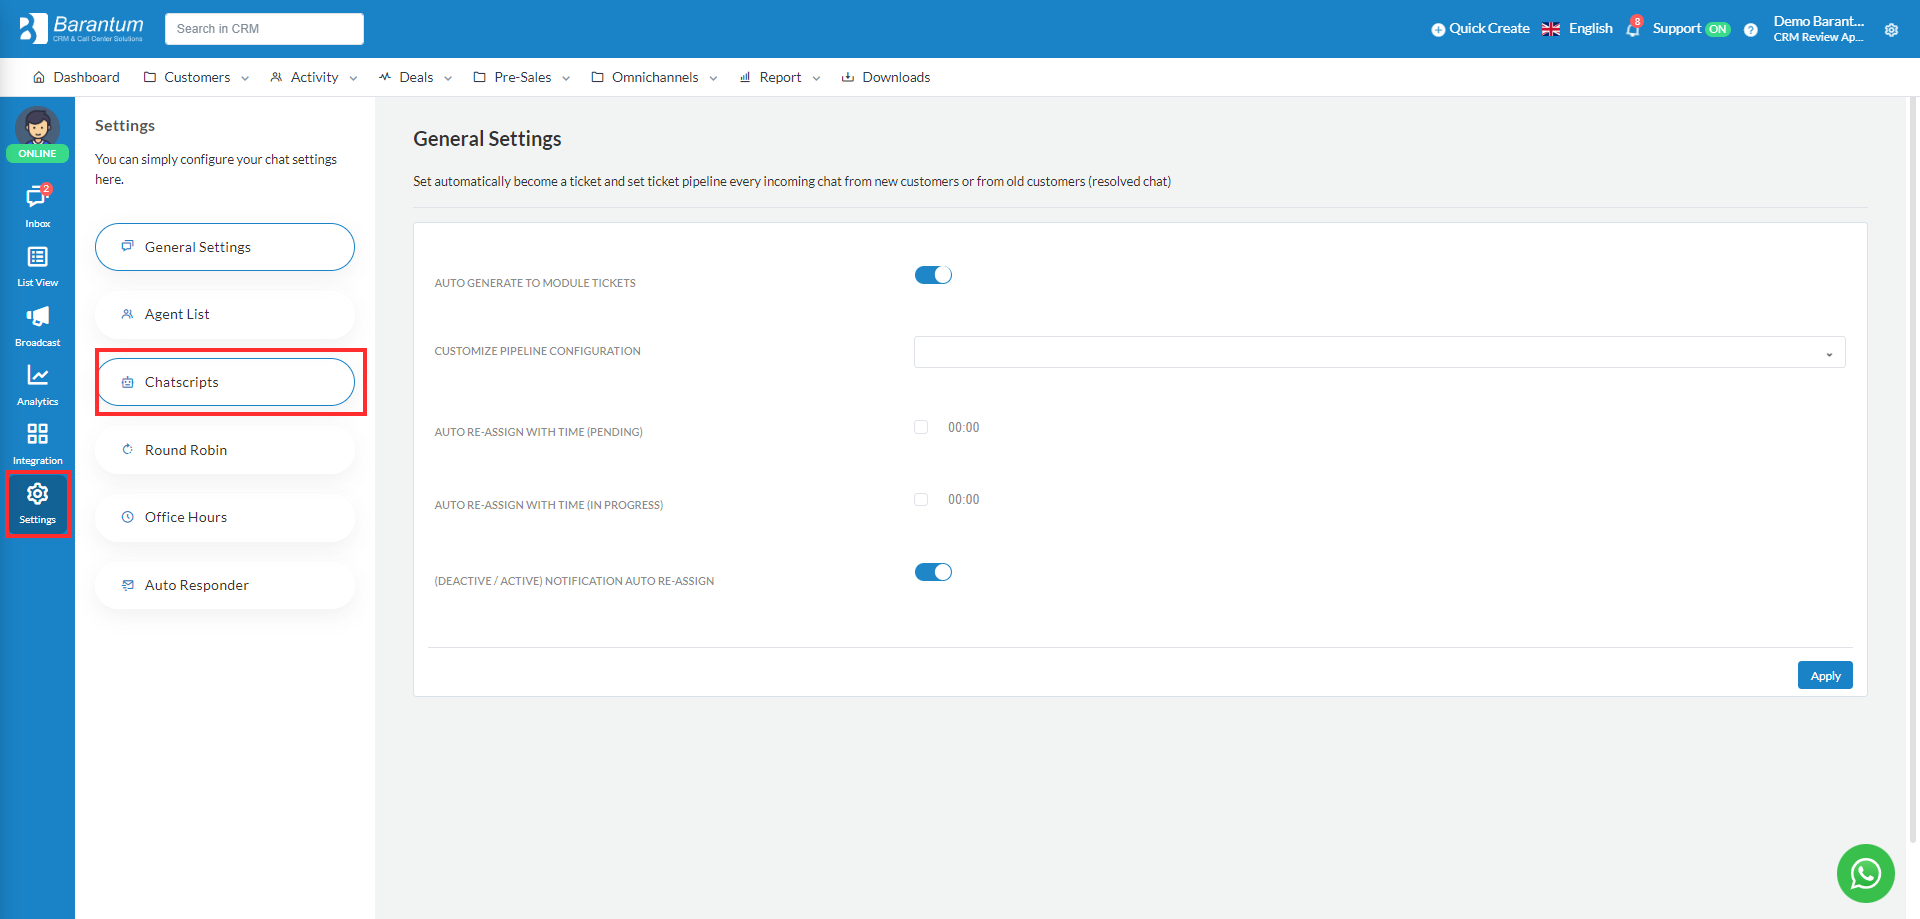Expand Pre-Sales menu
The width and height of the screenshot is (1920, 919).
click(522, 77)
